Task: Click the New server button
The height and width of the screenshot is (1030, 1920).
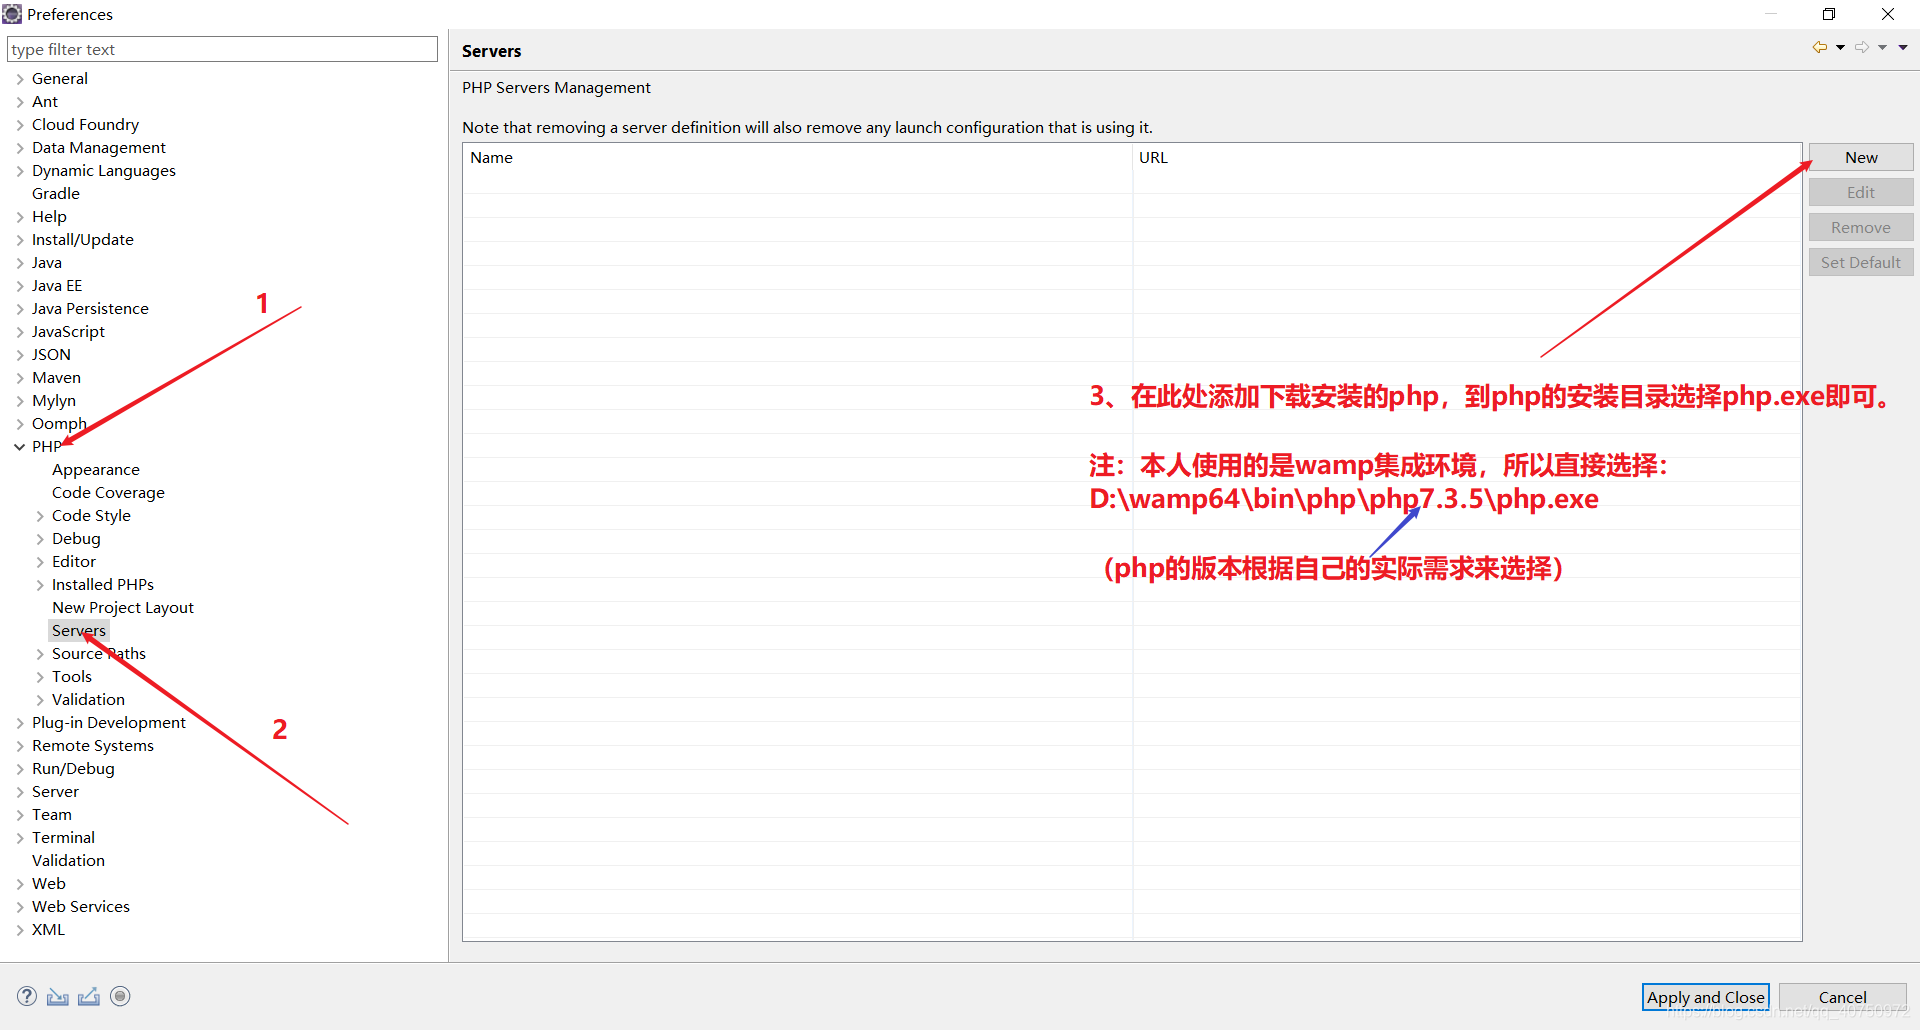Action: 1861,157
